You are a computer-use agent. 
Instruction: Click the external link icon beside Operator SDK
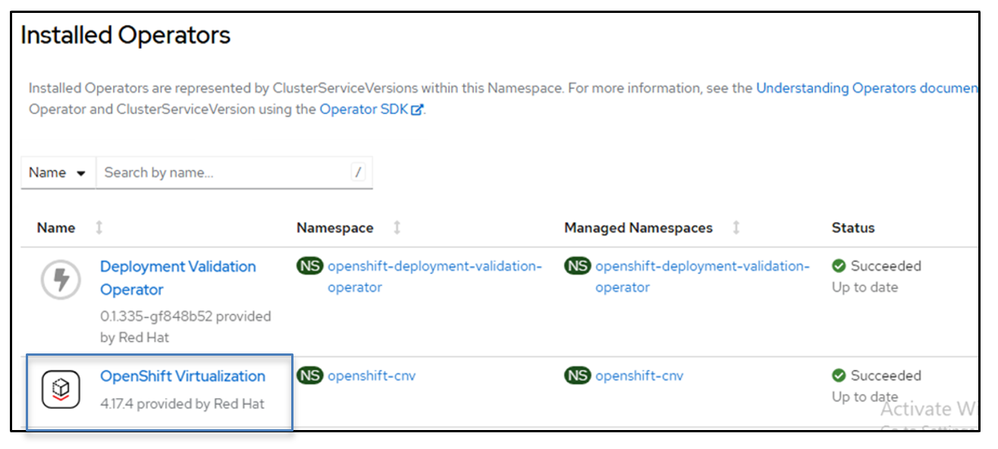point(417,110)
